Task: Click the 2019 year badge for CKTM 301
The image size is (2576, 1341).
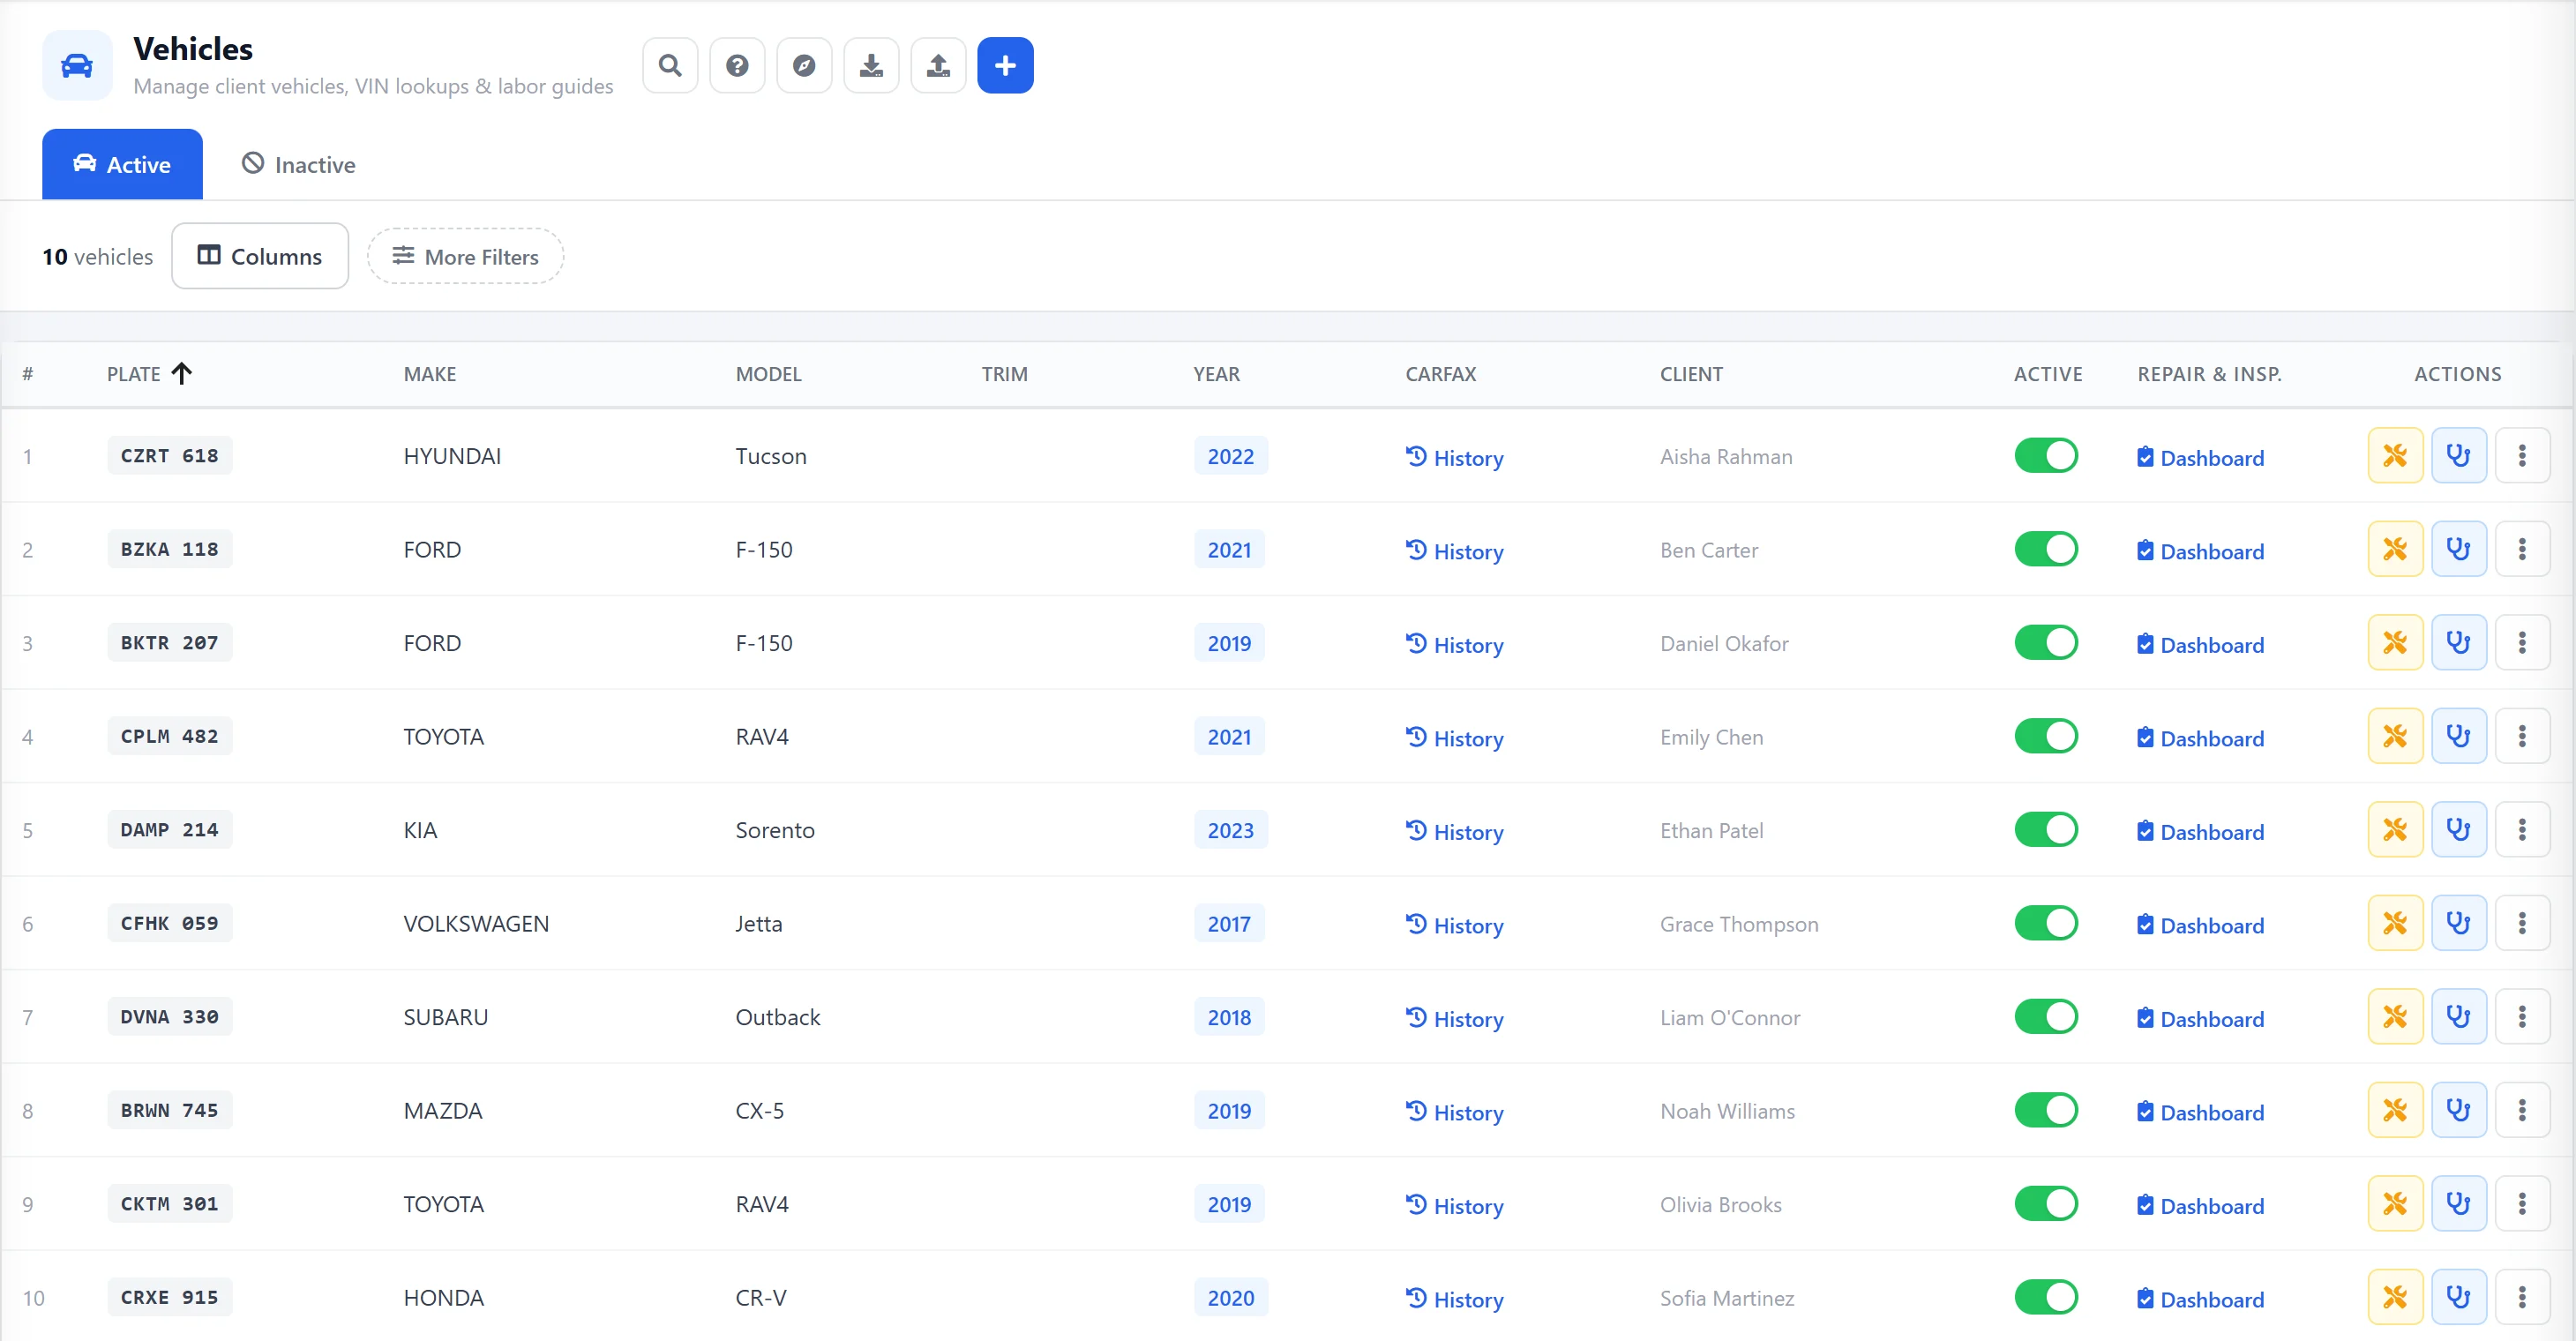Action: (1229, 1204)
